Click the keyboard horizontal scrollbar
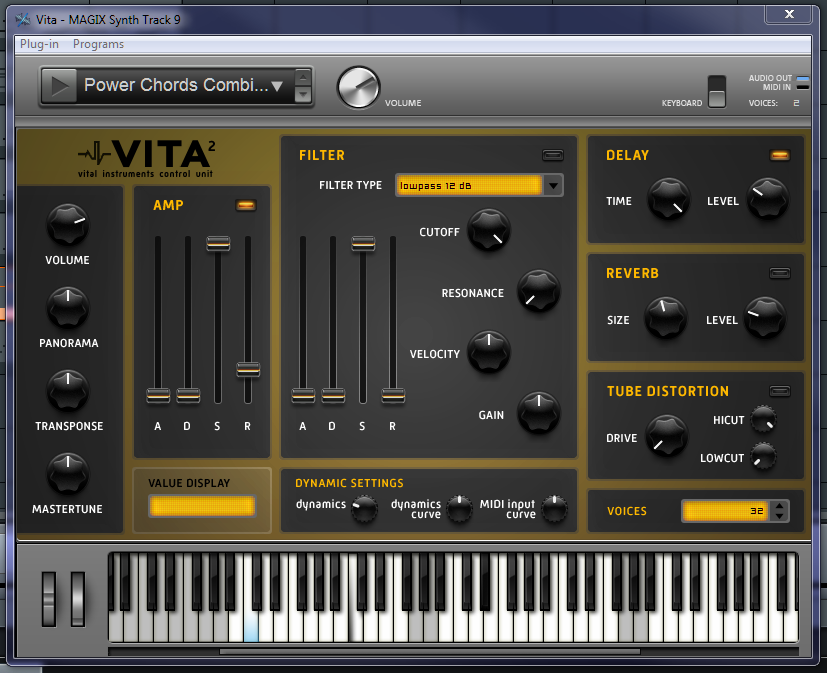827x673 pixels. point(430,652)
